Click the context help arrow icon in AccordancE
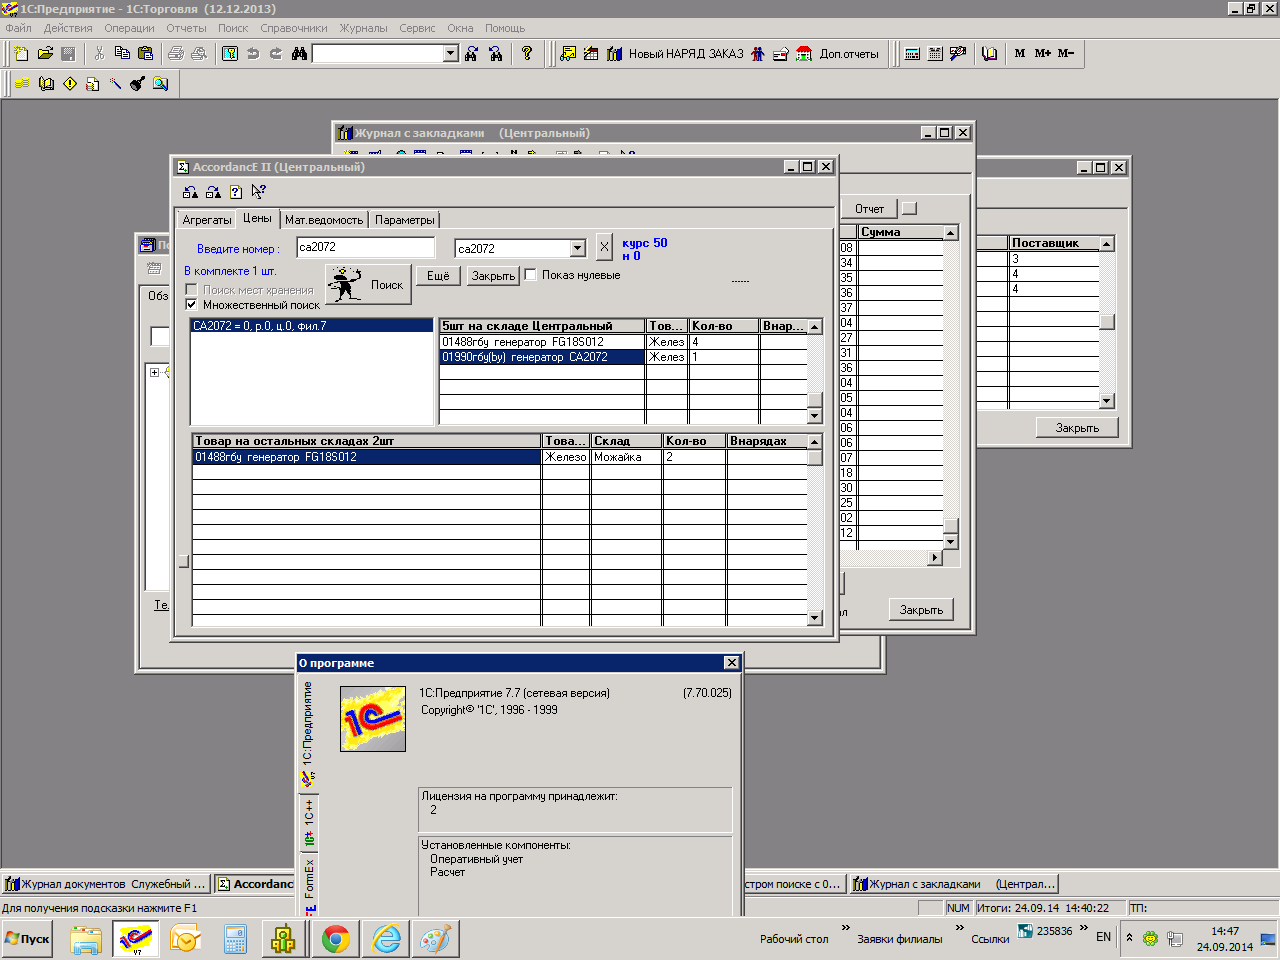The height and width of the screenshot is (960, 1280). click(258, 192)
